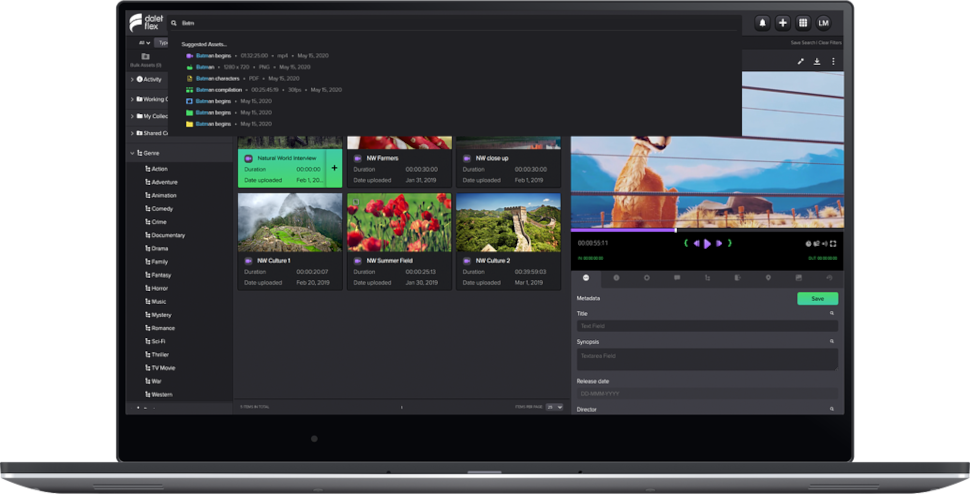Viewport: 970px width, 494px height.
Task: Click the Title text field
Action: [x=707, y=326]
